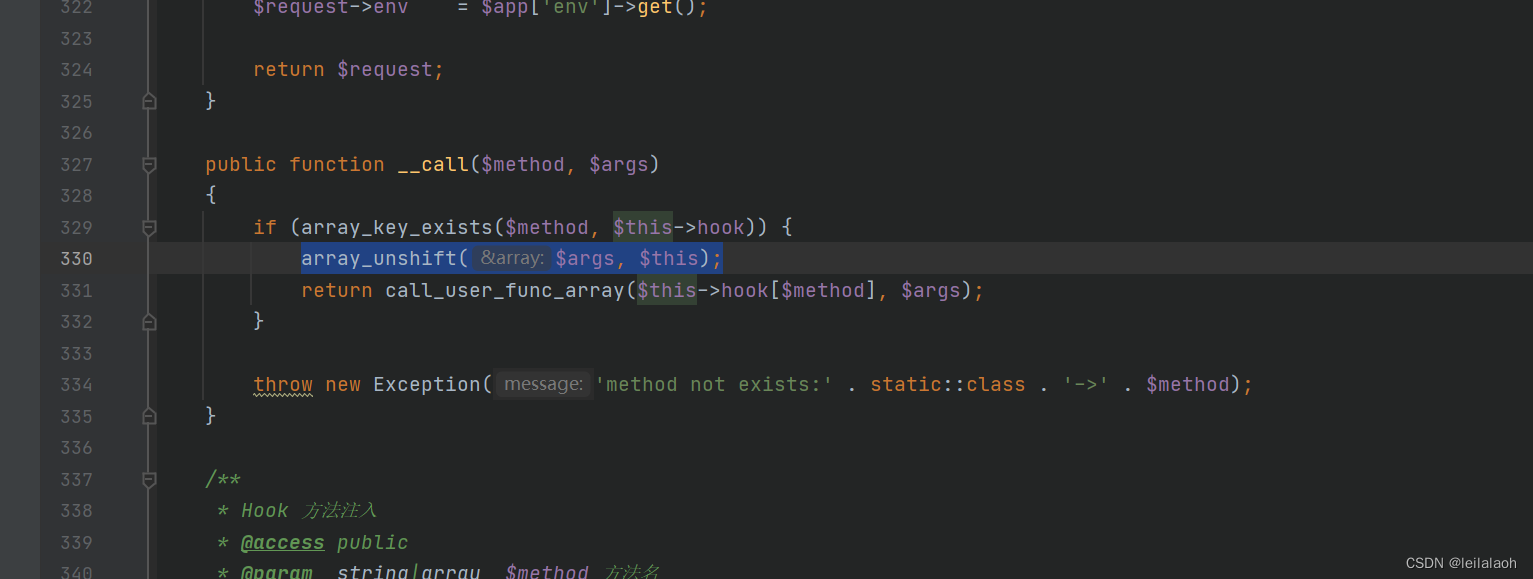Viewport: 1533px width, 579px height.
Task: Click the fold marker beside line 332
Action: 148,321
